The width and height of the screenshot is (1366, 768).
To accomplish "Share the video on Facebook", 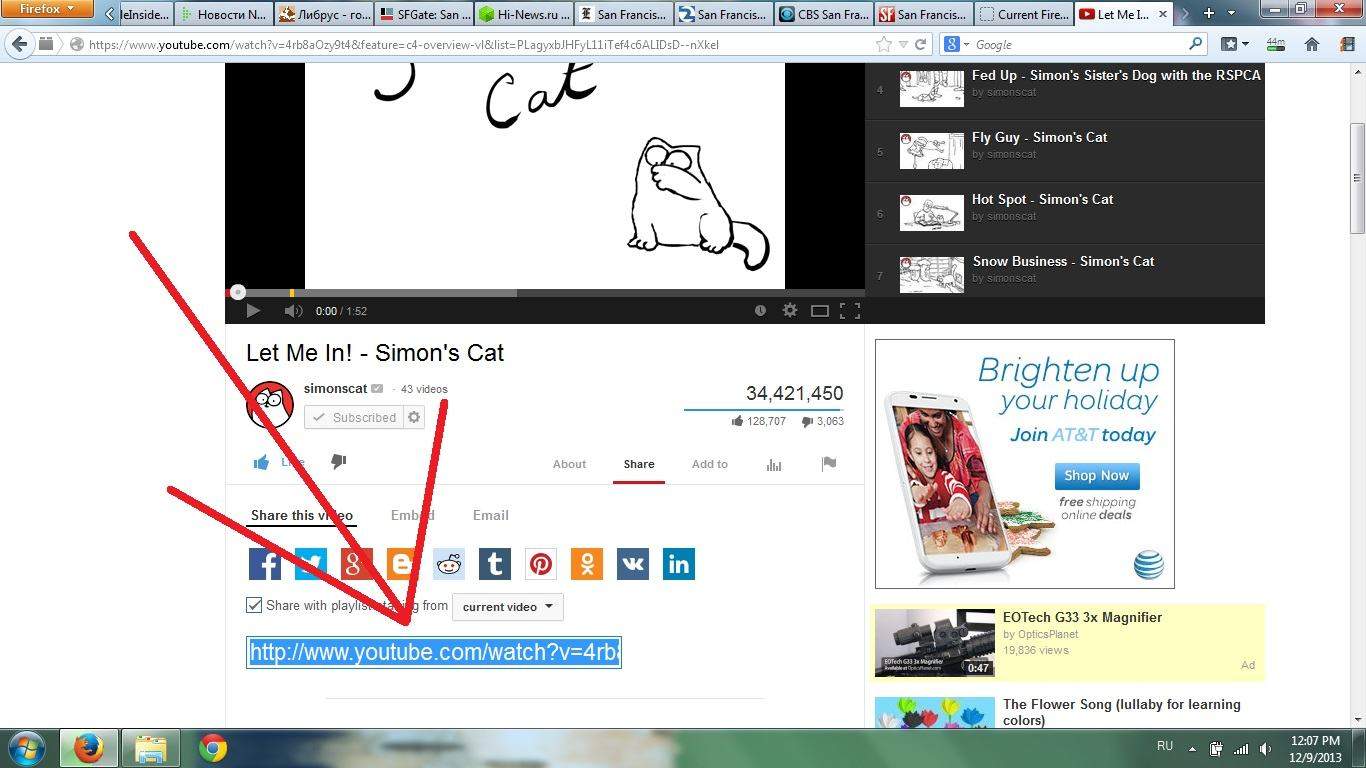I will pos(265,564).
